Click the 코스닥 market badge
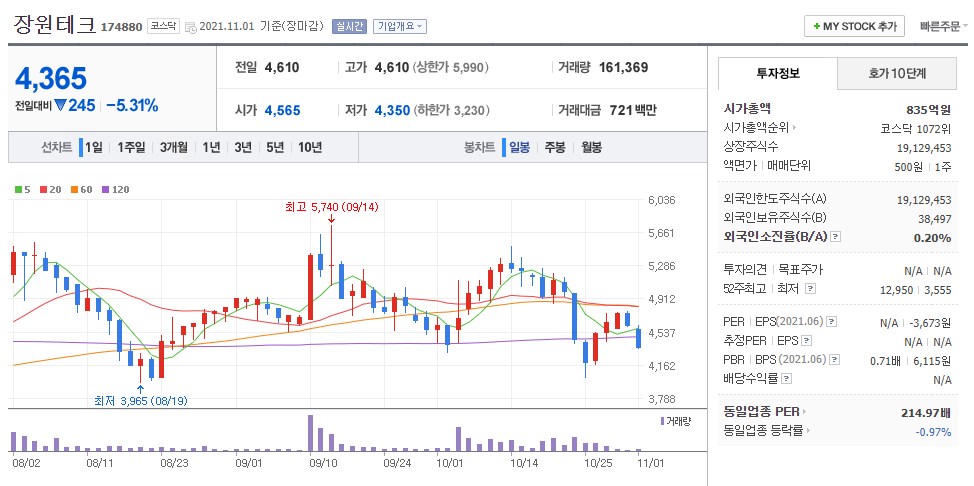Screen dimensions: 974x486 [163, 27]
